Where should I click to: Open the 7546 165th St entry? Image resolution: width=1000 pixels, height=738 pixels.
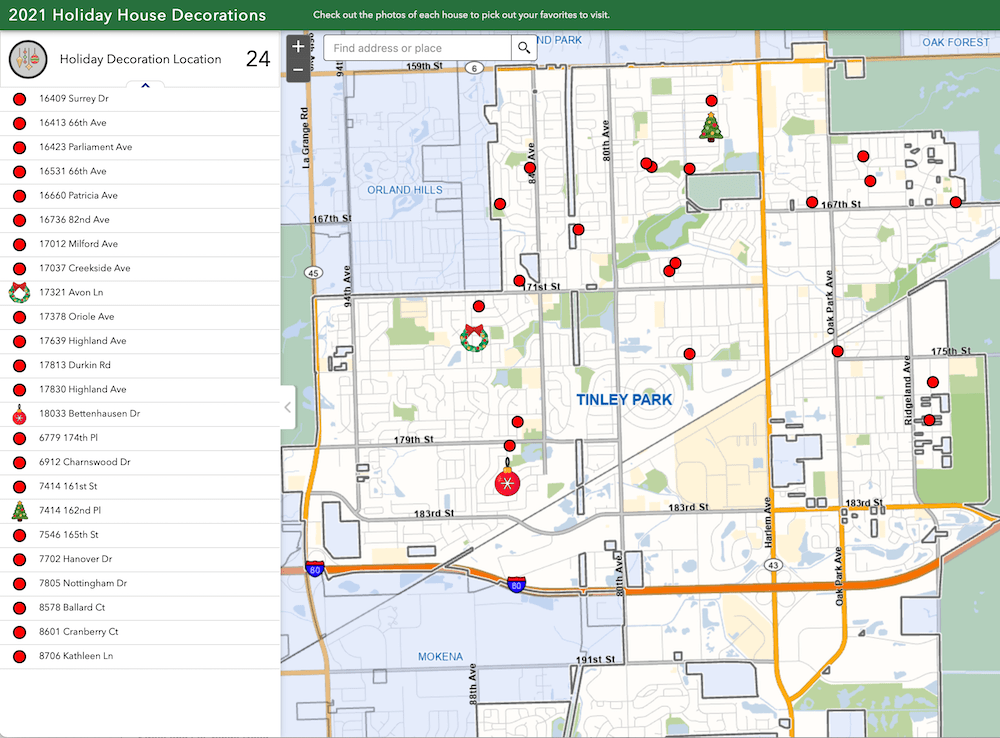(140, 535)
